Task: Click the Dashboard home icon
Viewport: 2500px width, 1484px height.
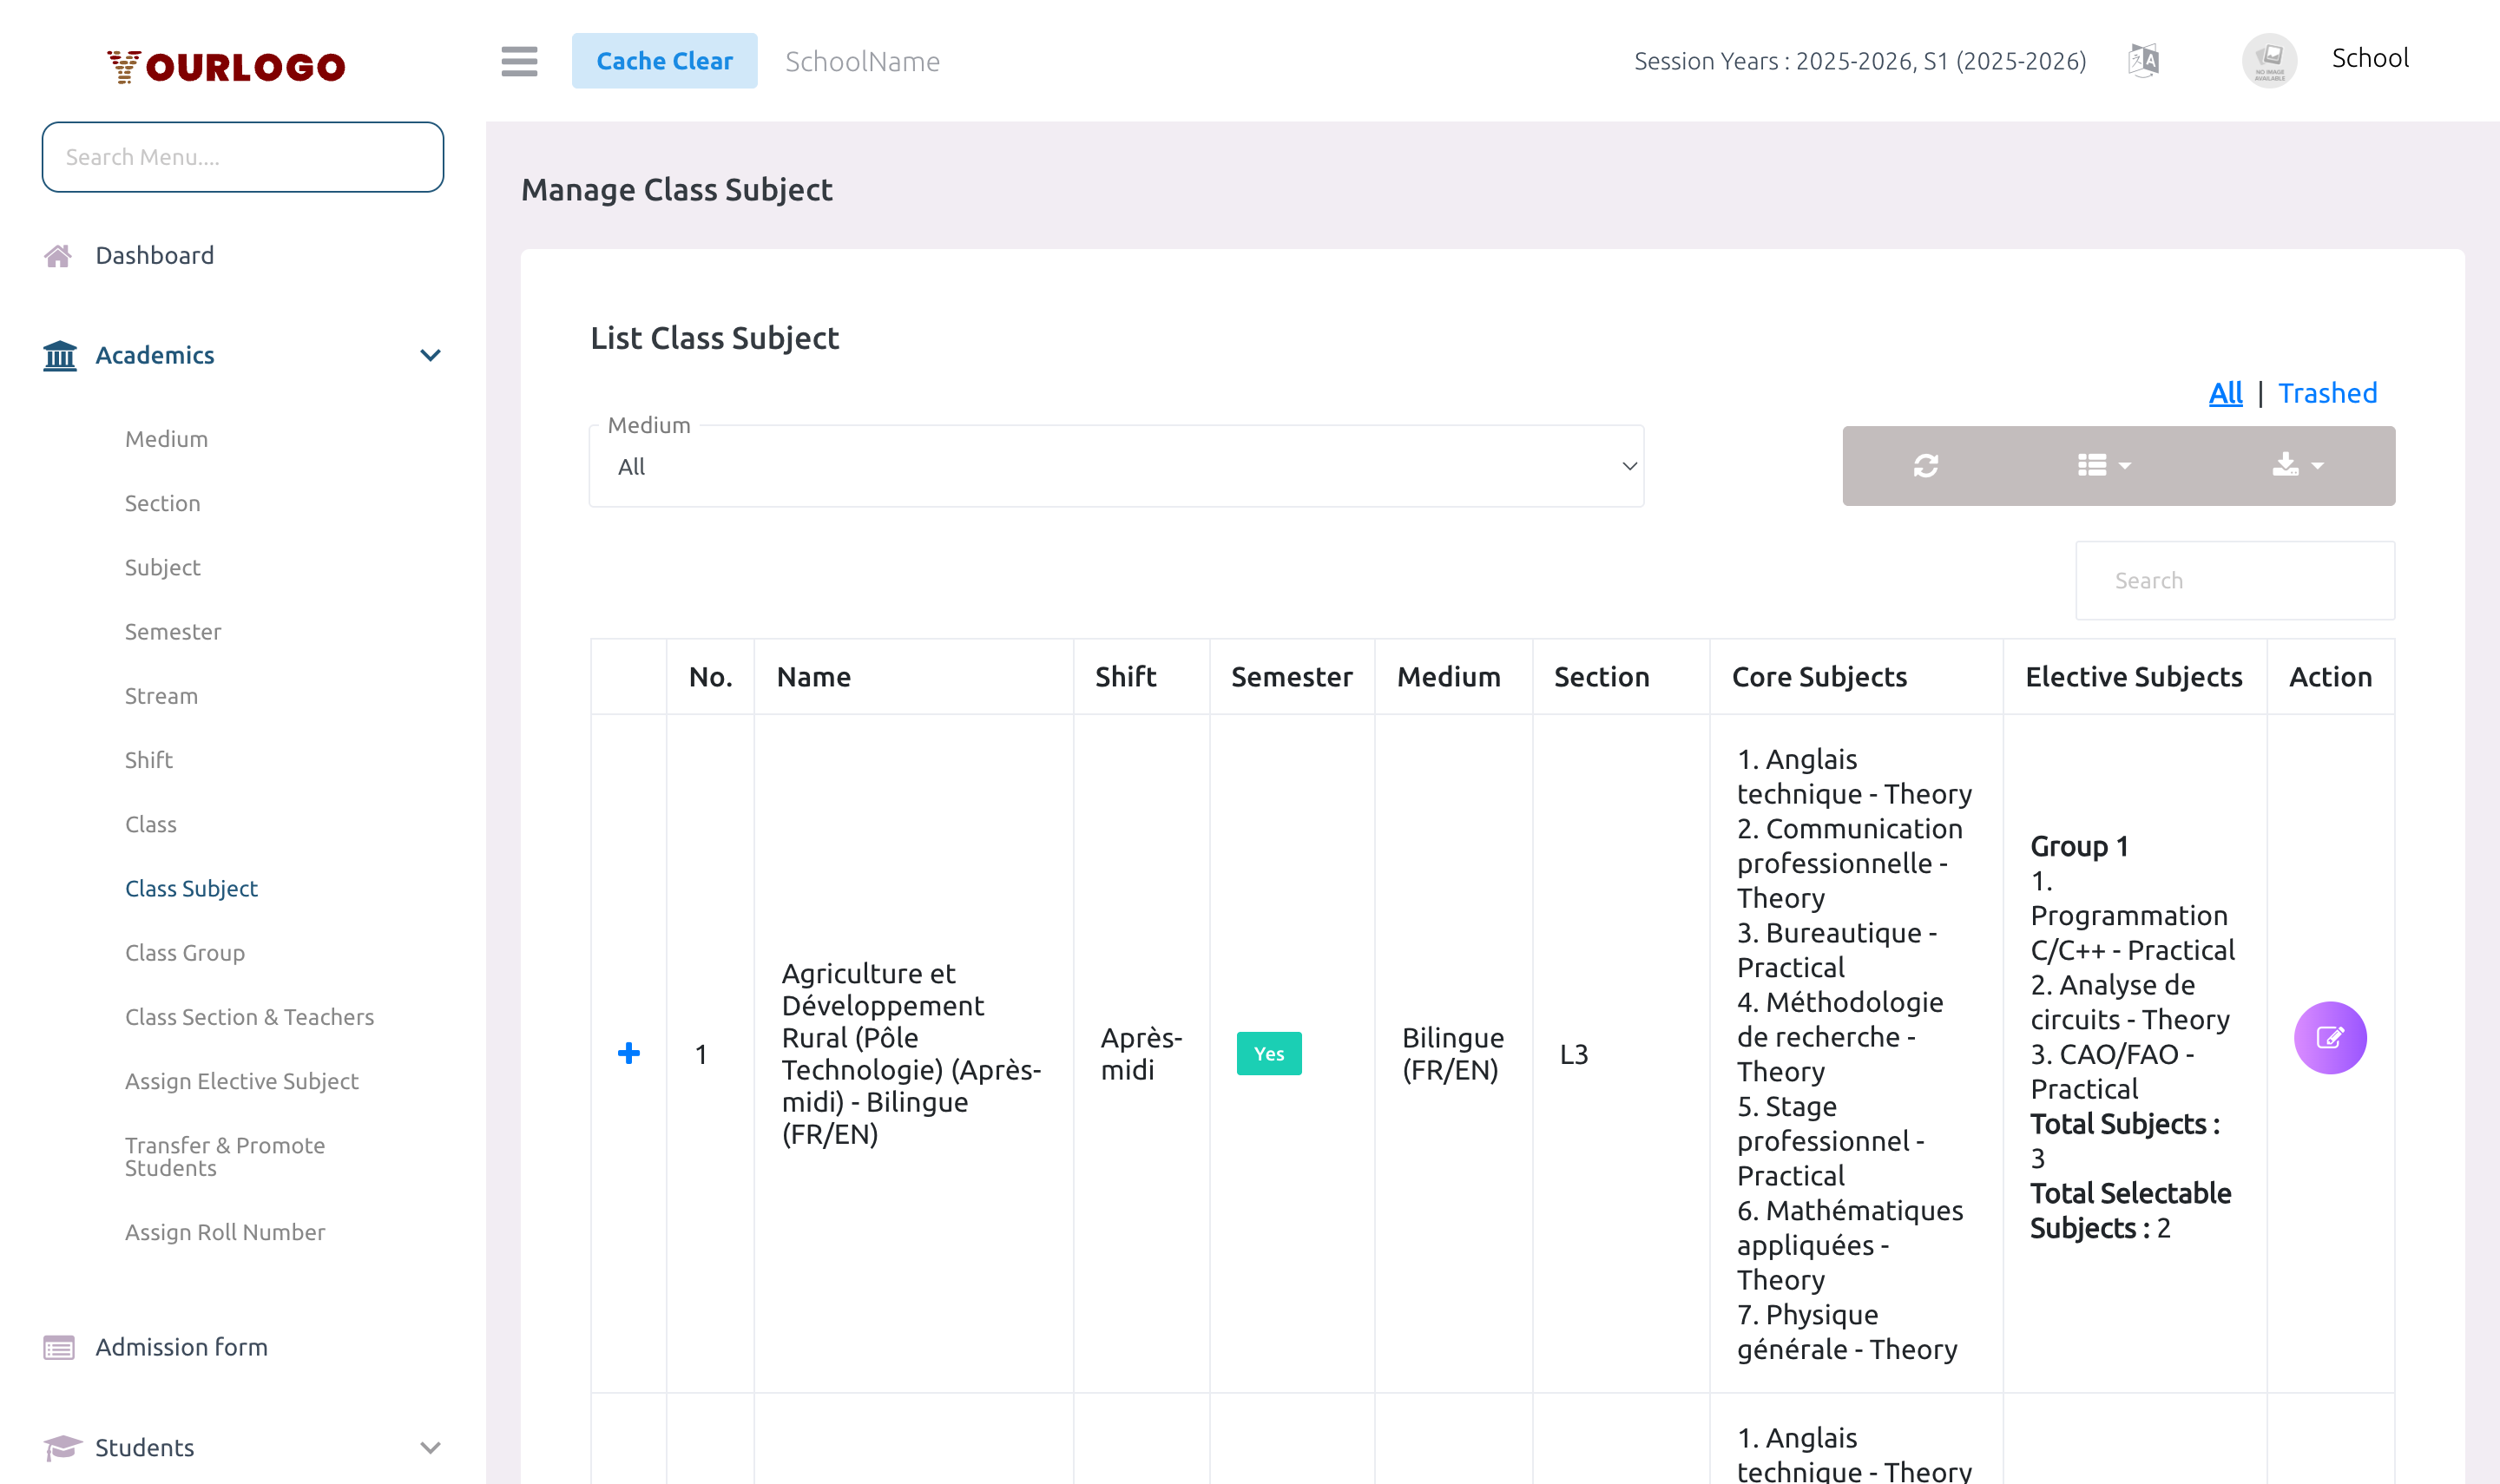Action: [x=58, y=256]
